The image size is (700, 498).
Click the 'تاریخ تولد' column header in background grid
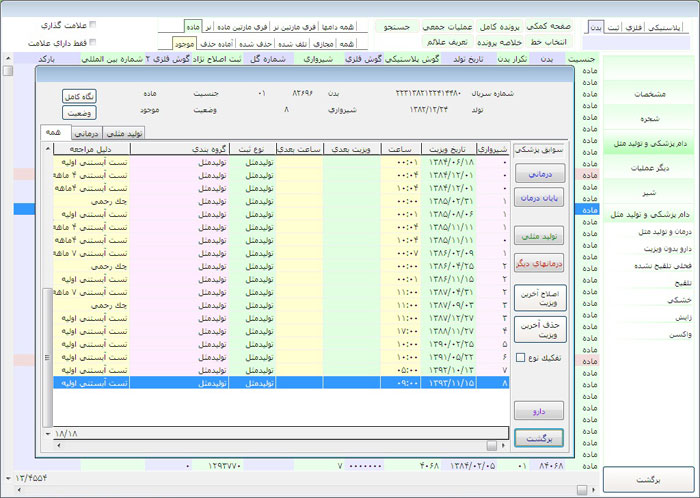[468, 59]
